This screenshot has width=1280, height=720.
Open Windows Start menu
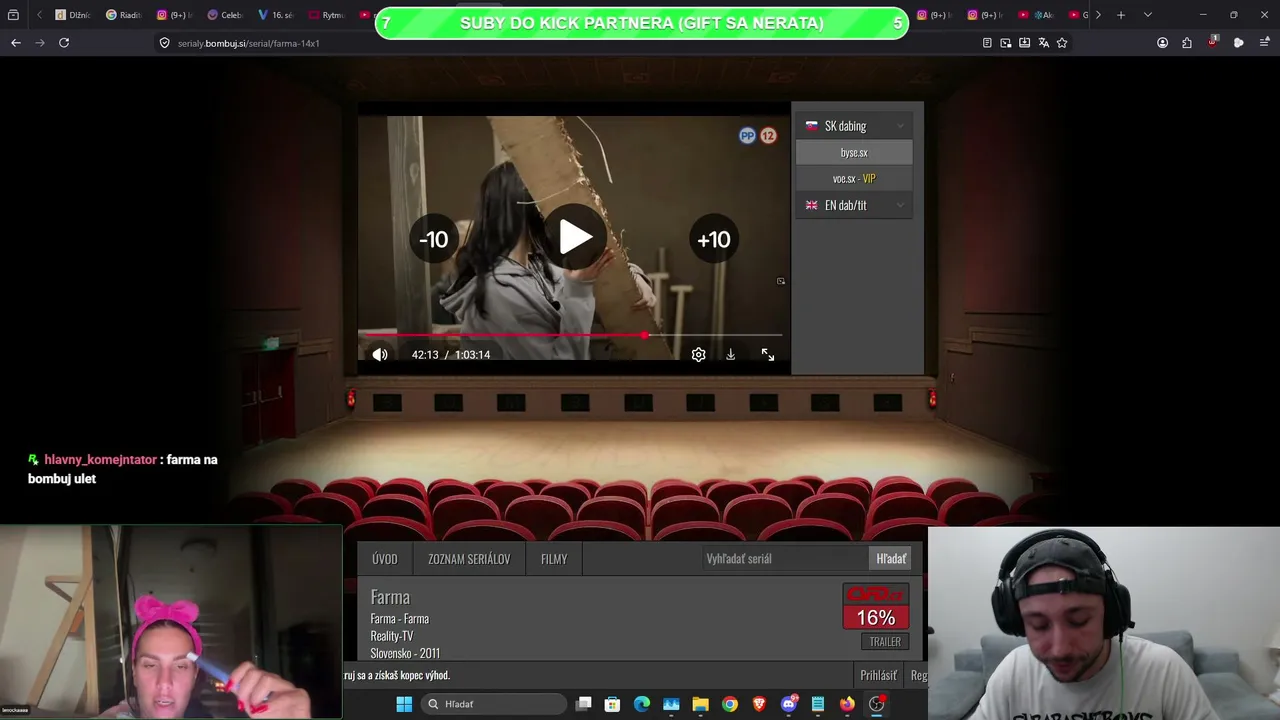404,704
